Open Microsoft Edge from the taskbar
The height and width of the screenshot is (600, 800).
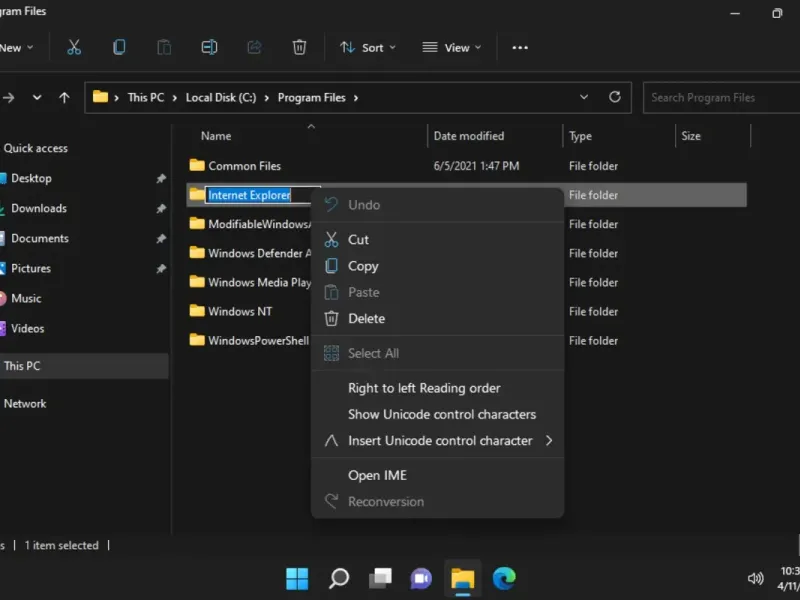(x=504, y=579)
